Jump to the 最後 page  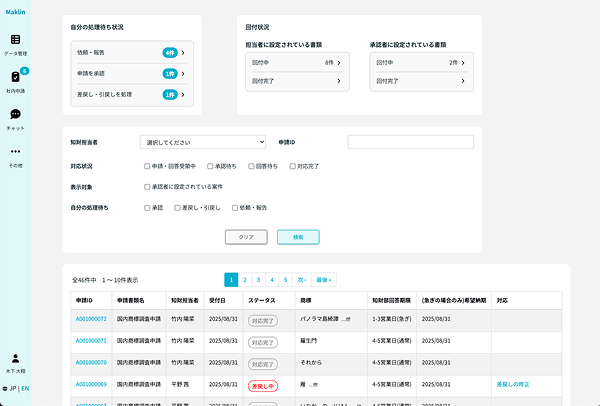[x=323, y=280]
